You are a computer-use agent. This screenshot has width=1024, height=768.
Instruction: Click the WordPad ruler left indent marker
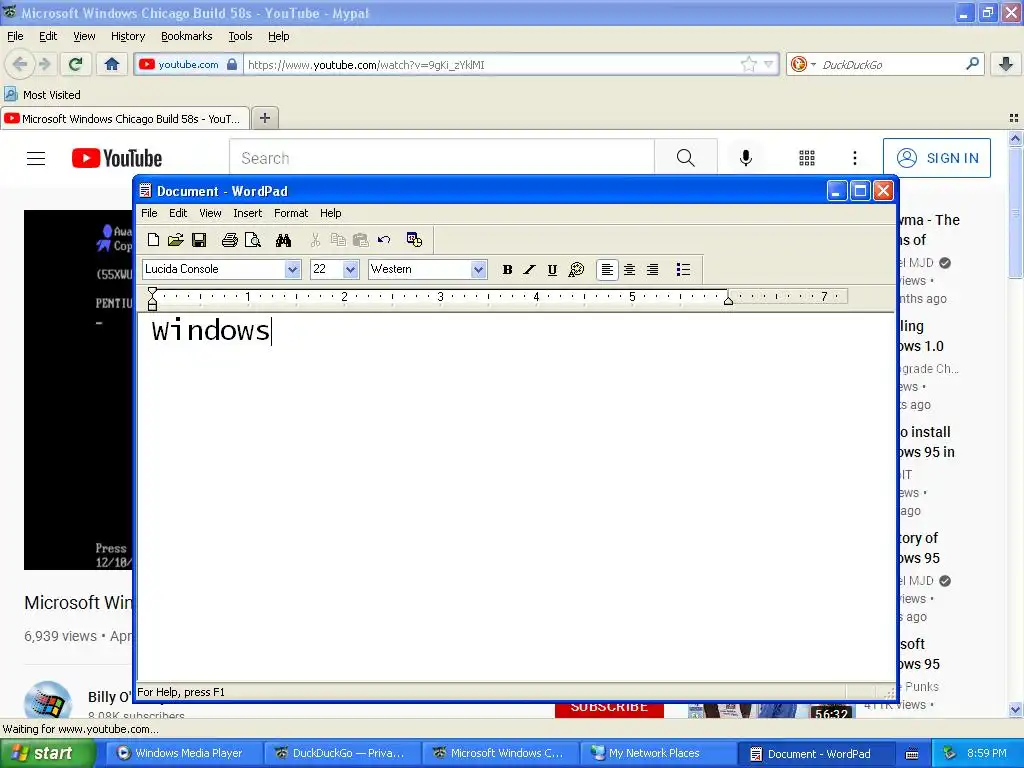click(152, 298)
